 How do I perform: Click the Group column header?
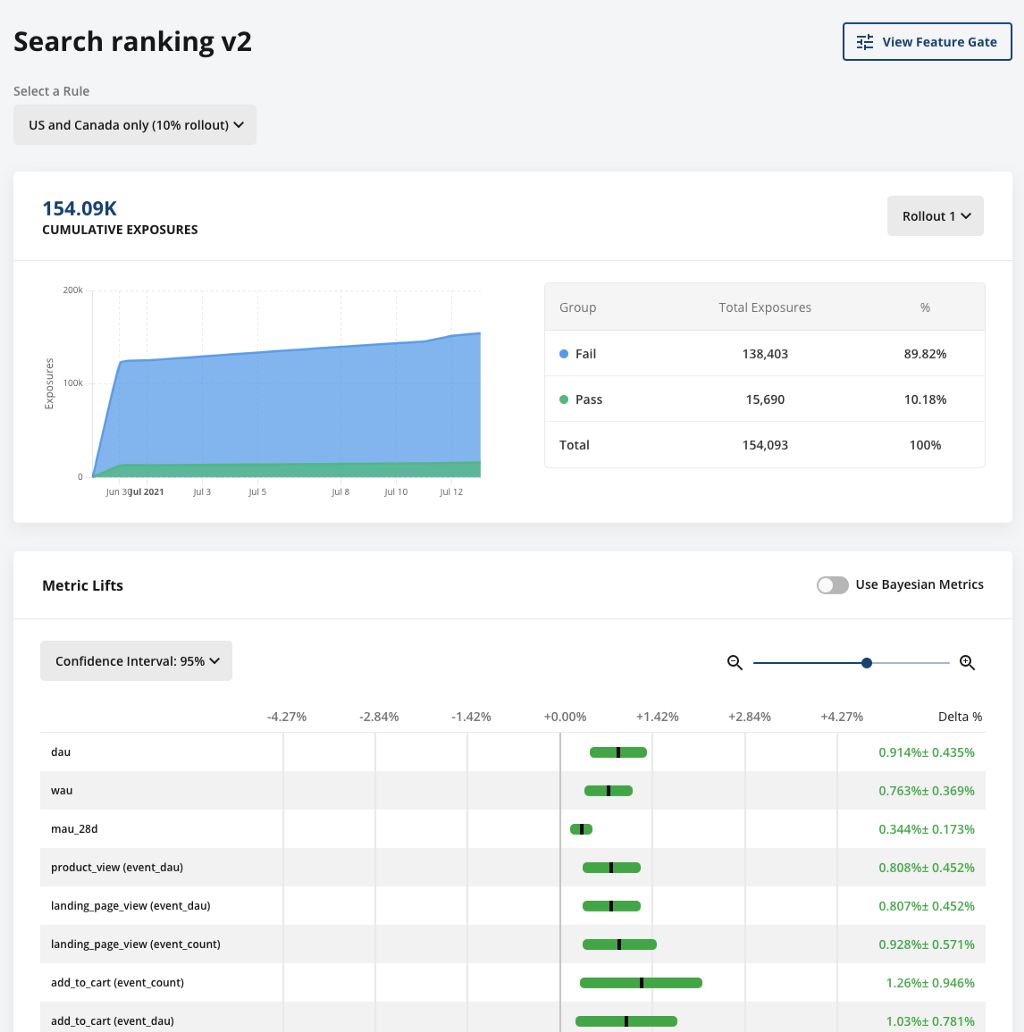pos(578,307)
